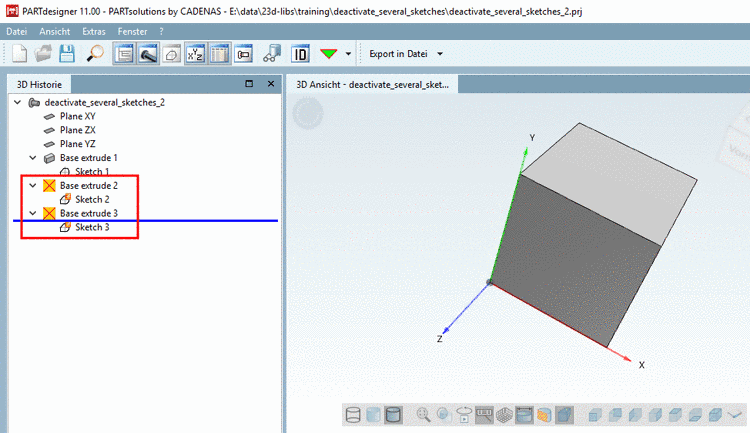The width and height of the screenshot is (750, 433).
Task: Collapse the deactivate_several_sketches_2 root node
Action: pos(18,102)
